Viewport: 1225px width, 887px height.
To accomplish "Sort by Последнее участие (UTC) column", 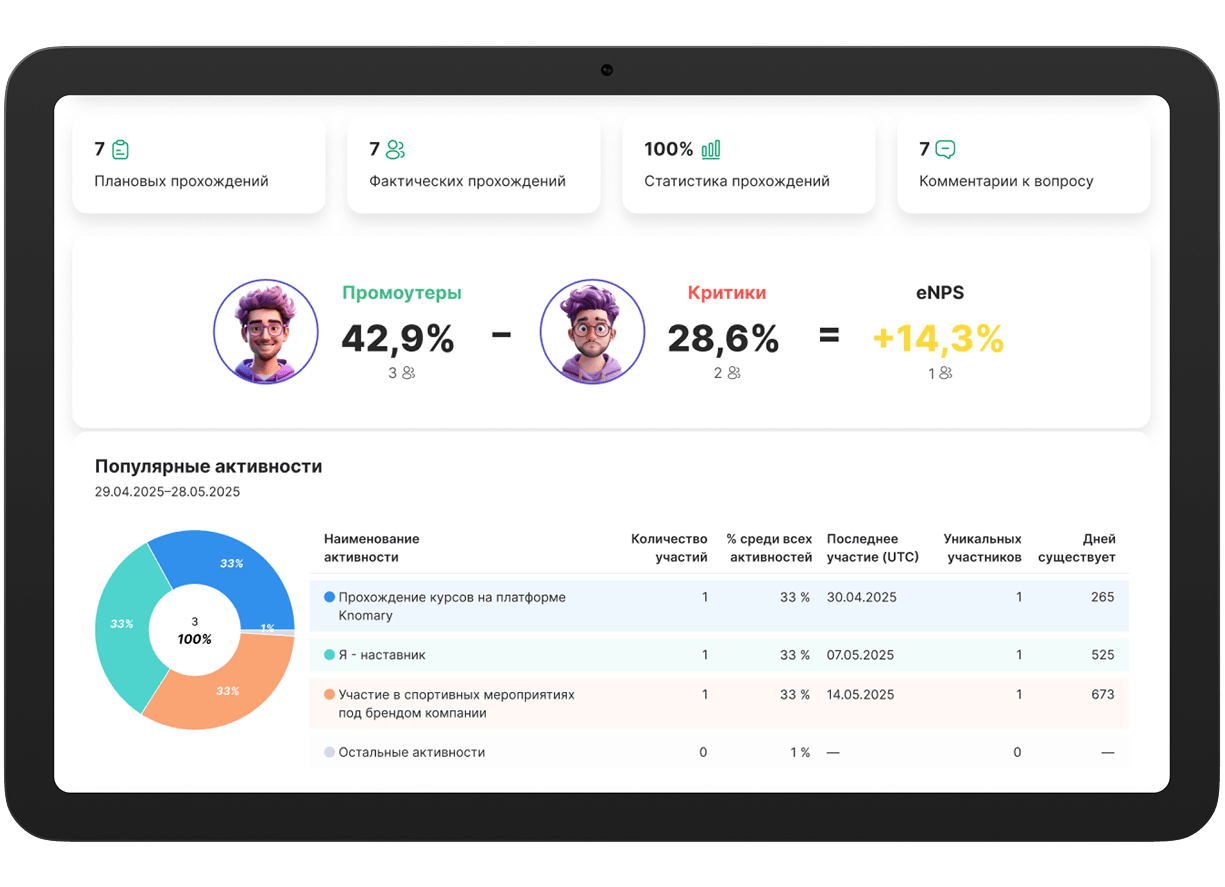I will (x=872, y=548).
